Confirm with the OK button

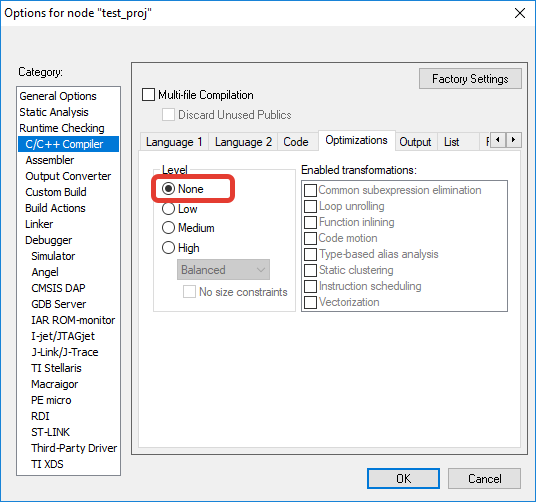403,478
